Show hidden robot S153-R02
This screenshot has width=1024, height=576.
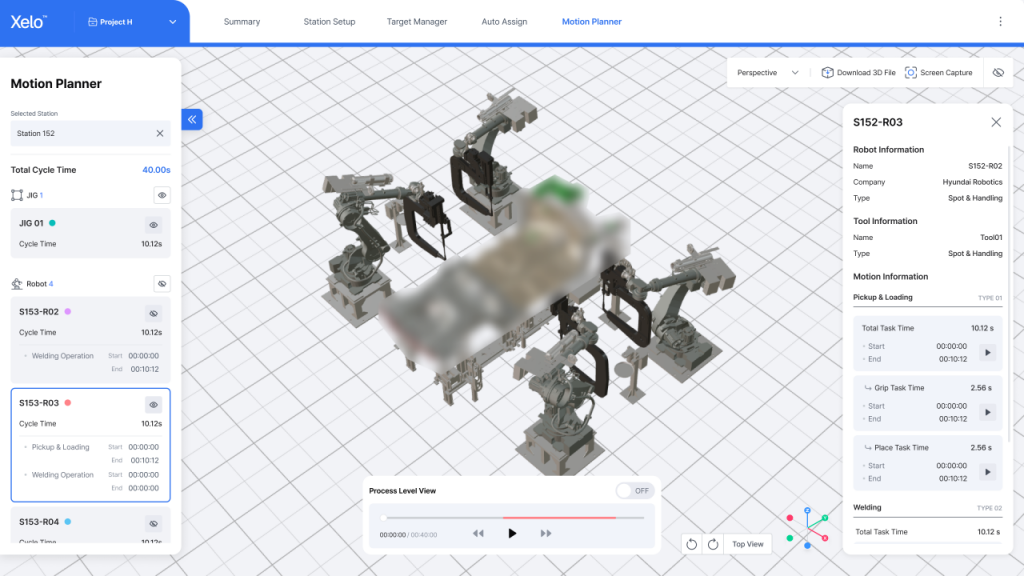point(153,313)
